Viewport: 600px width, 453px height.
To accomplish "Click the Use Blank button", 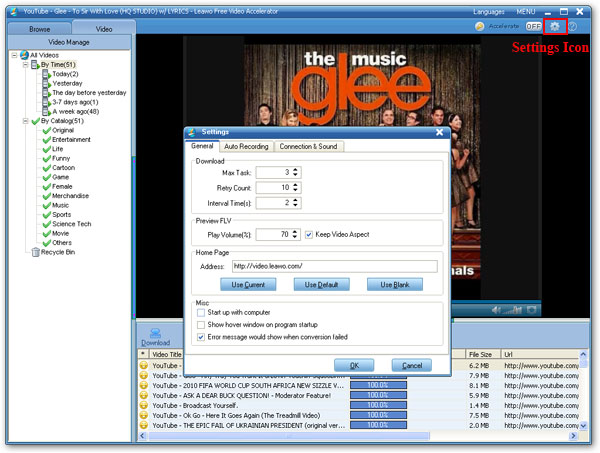I will [x=395, y=285].
